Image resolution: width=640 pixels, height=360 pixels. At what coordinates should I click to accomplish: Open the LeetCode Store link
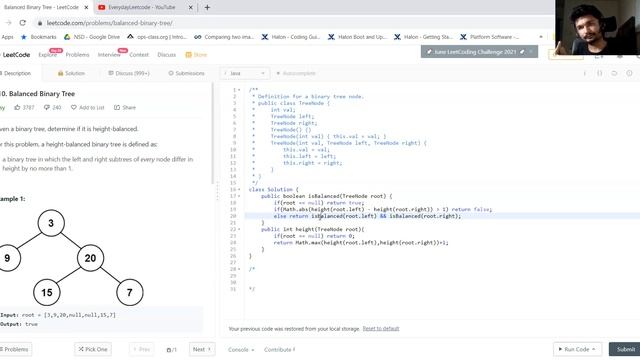(196, 55)
